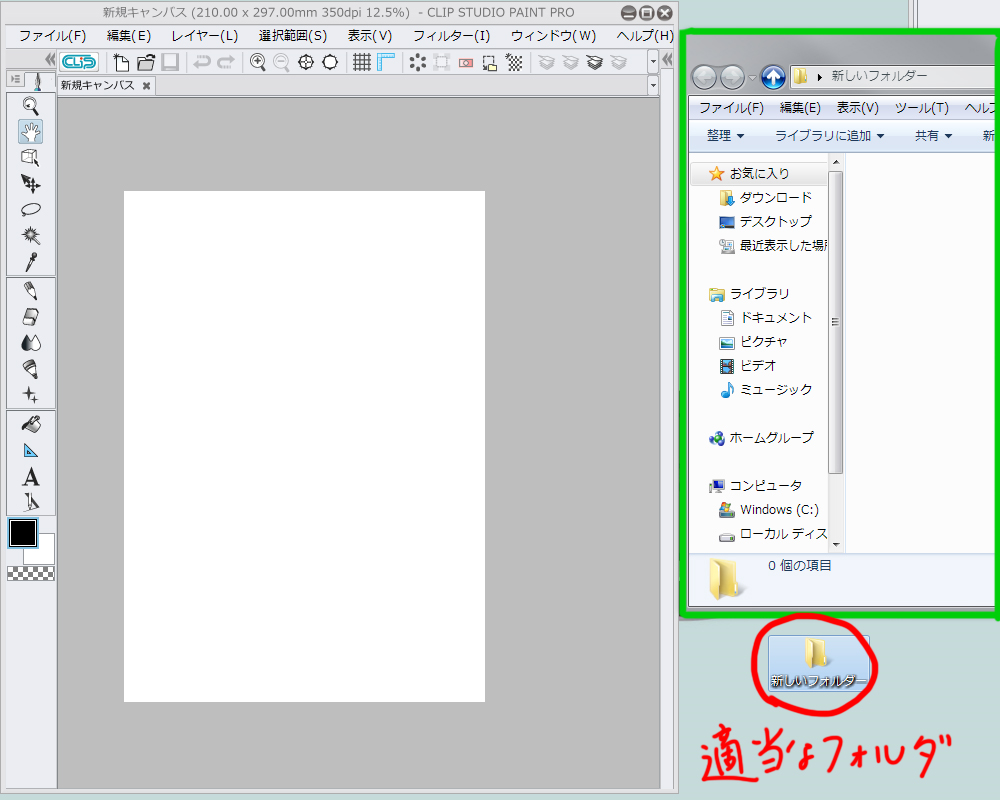Close the 新規キャンバス canvas tab
Viewport: 1000px width, 800px height.
point(146,86)
